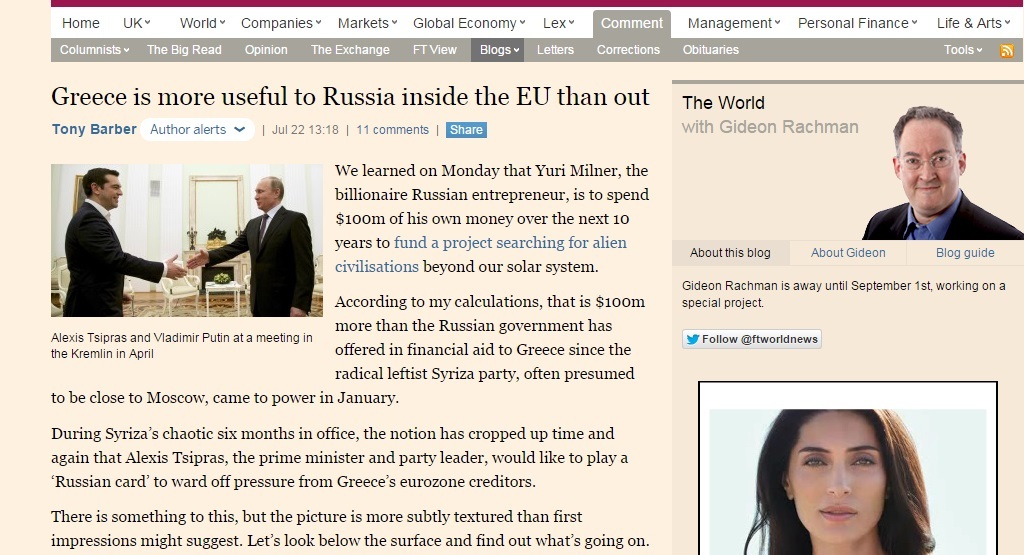Select the About this blog tab

(x=730, y=253)
